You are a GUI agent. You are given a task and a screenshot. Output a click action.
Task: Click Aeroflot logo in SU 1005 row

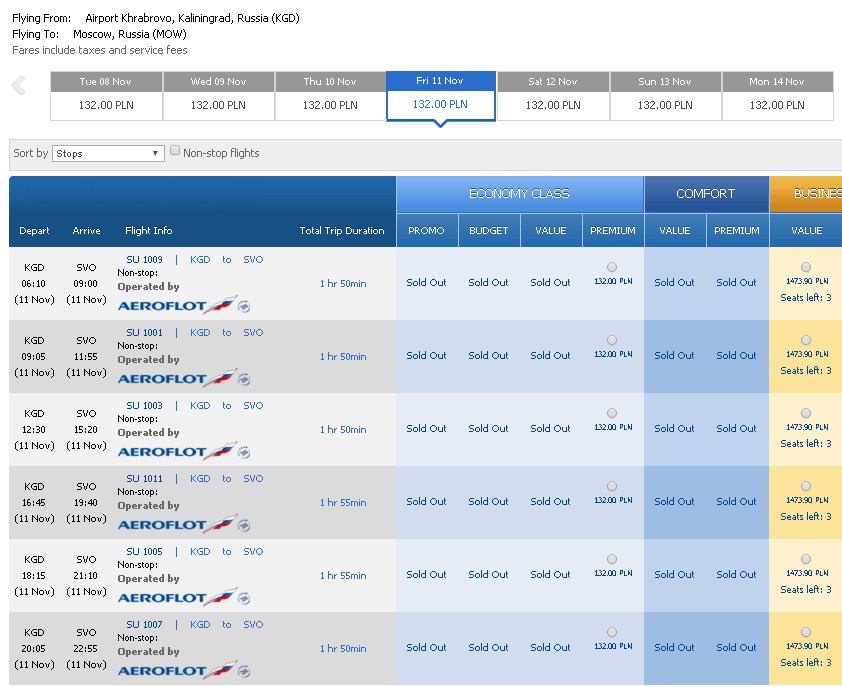click(x=177, y=597)
